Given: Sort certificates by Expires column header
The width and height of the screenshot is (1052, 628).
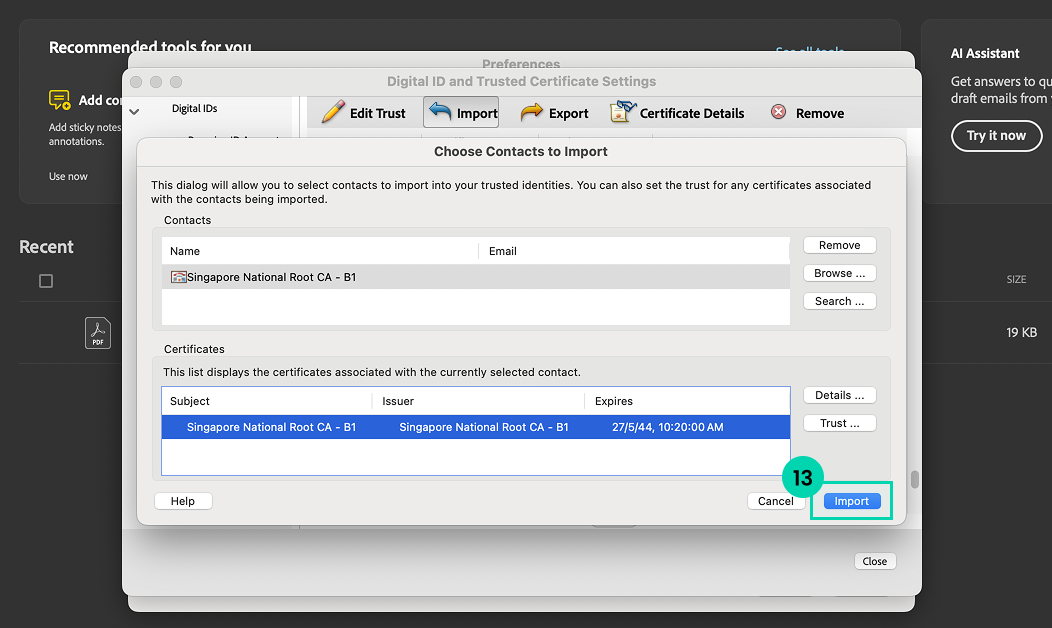Looking at the screenshot, I should pyautogui.click(x=614, y=401).
